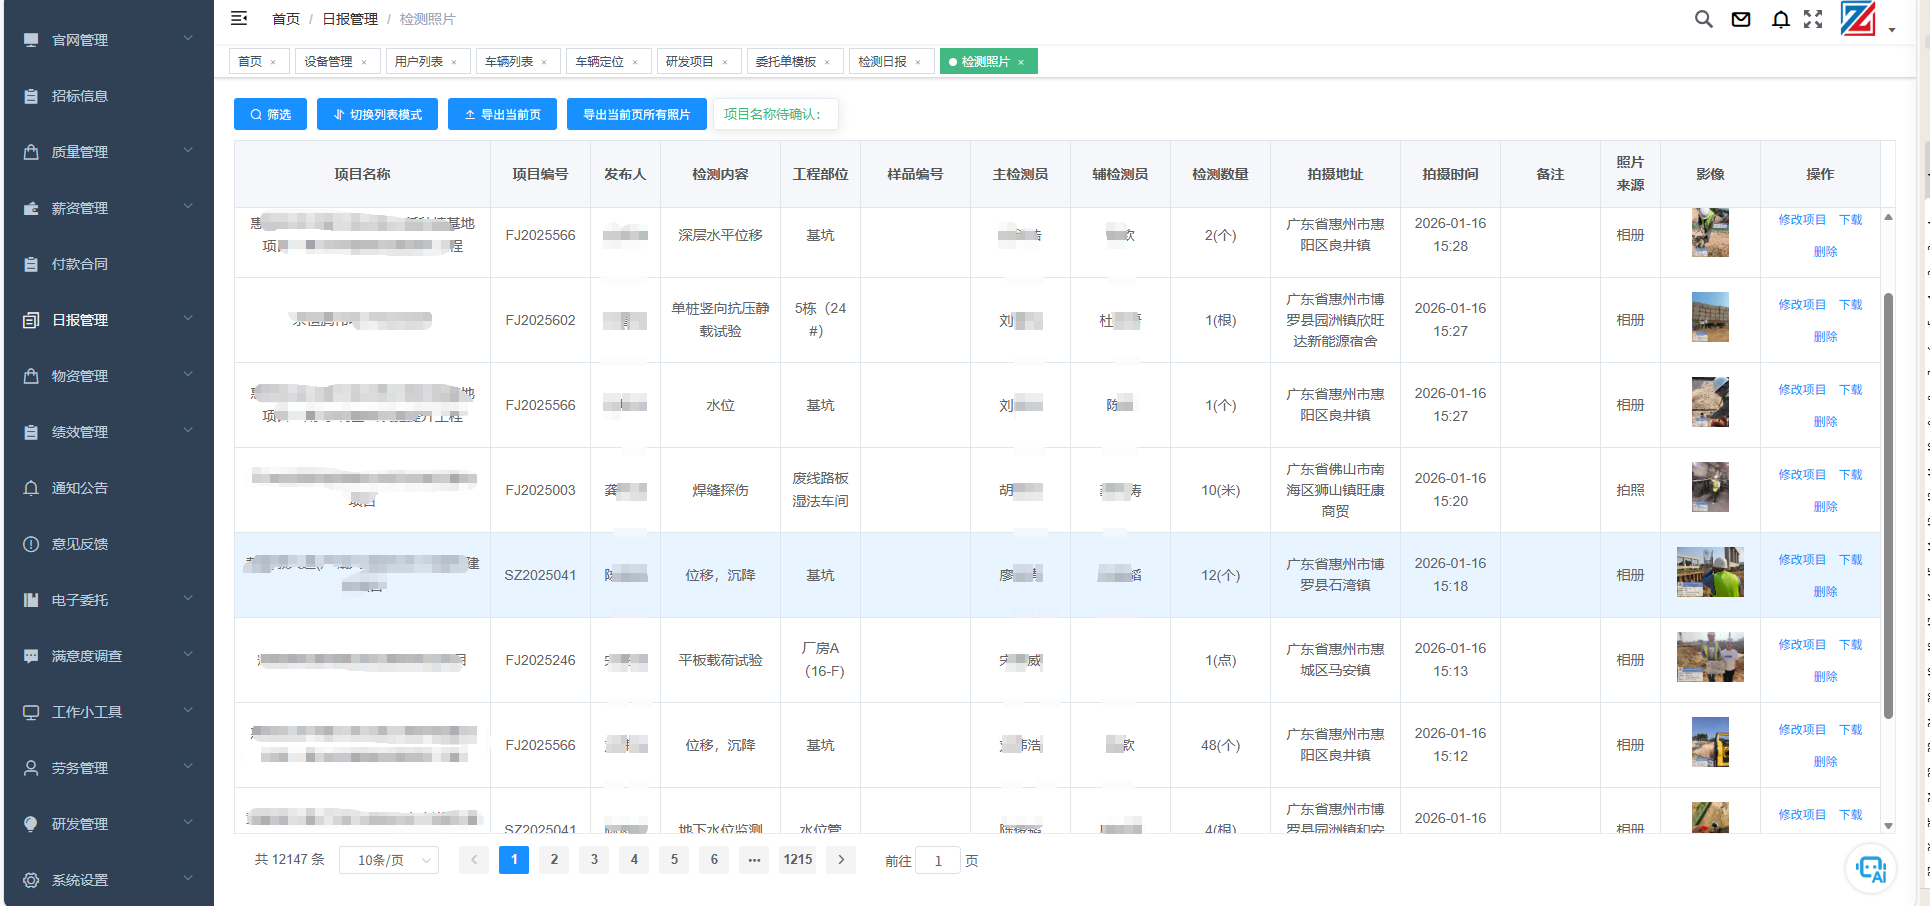The width and height of the screenshot is (1930, 906).
Task: Open the mail envelope icon
Action: (x=1741, y=19)
